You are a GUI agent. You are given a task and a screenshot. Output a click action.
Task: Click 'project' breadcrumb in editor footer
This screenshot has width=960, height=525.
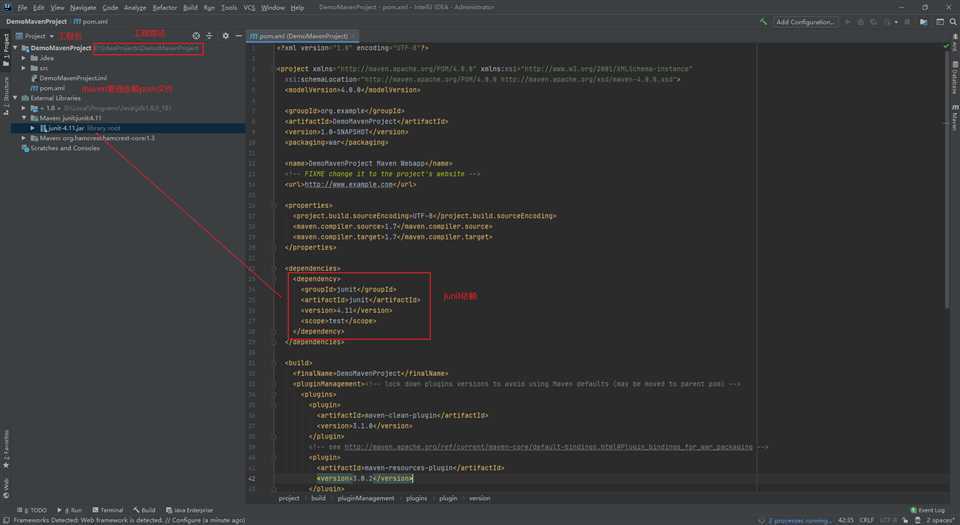tap(289, 498)
